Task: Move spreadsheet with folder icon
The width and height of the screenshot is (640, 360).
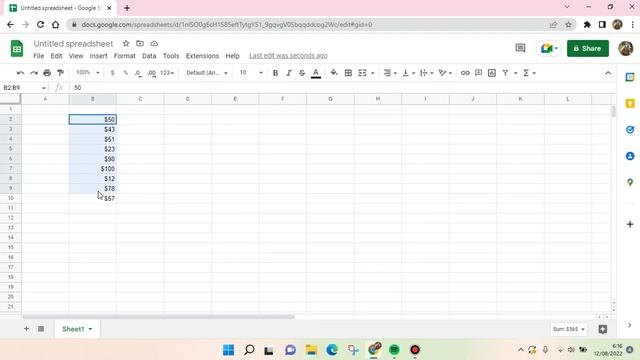Action: click(x=140, y=43)
